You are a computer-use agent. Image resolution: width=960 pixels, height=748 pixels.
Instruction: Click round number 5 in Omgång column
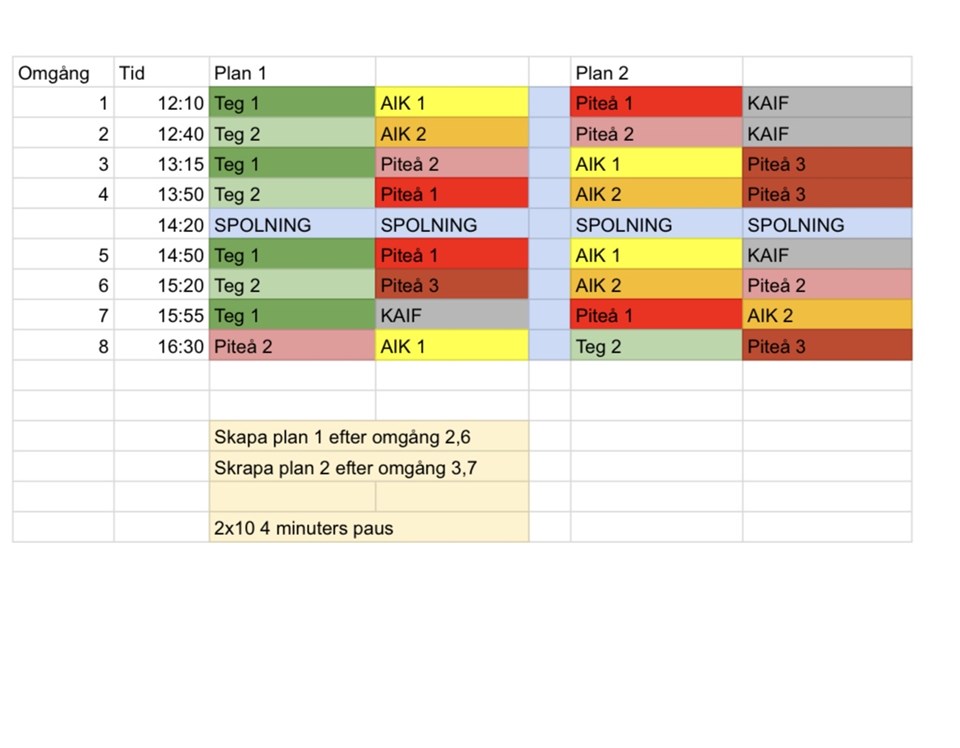pyautogui.click(x=63, y=255)
